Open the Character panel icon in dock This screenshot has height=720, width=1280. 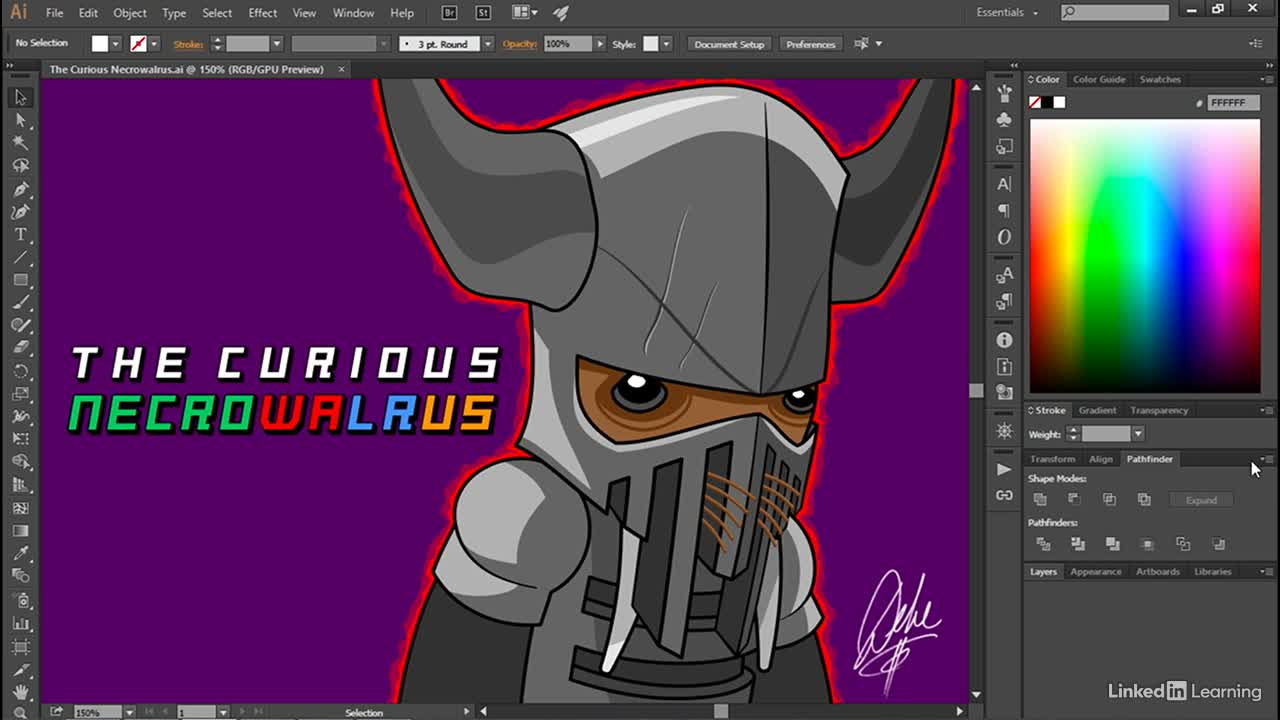pos(1004,184)
